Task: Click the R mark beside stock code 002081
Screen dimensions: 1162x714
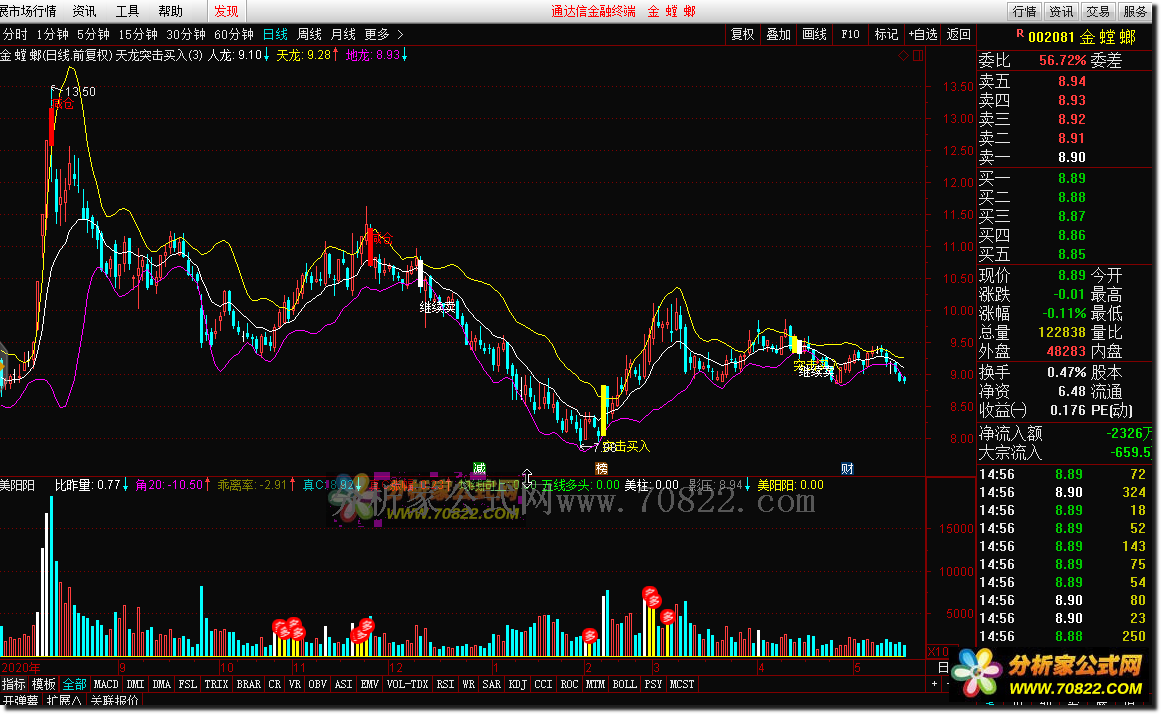Action: coord(1020,33)
